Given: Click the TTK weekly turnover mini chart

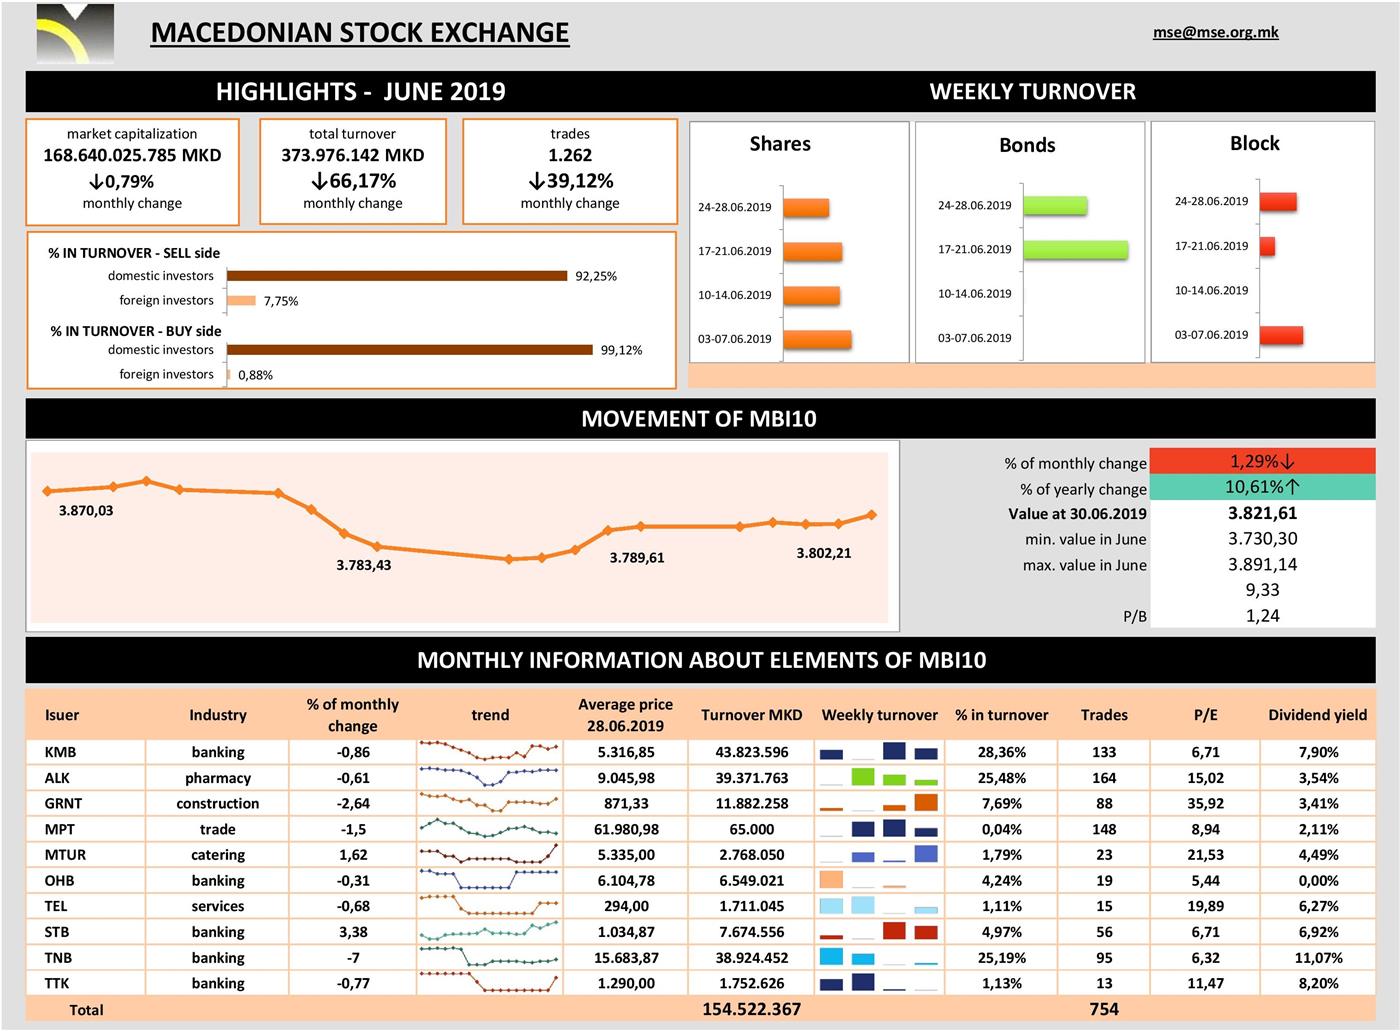Looking at the screenshot, I should point(879,983).
